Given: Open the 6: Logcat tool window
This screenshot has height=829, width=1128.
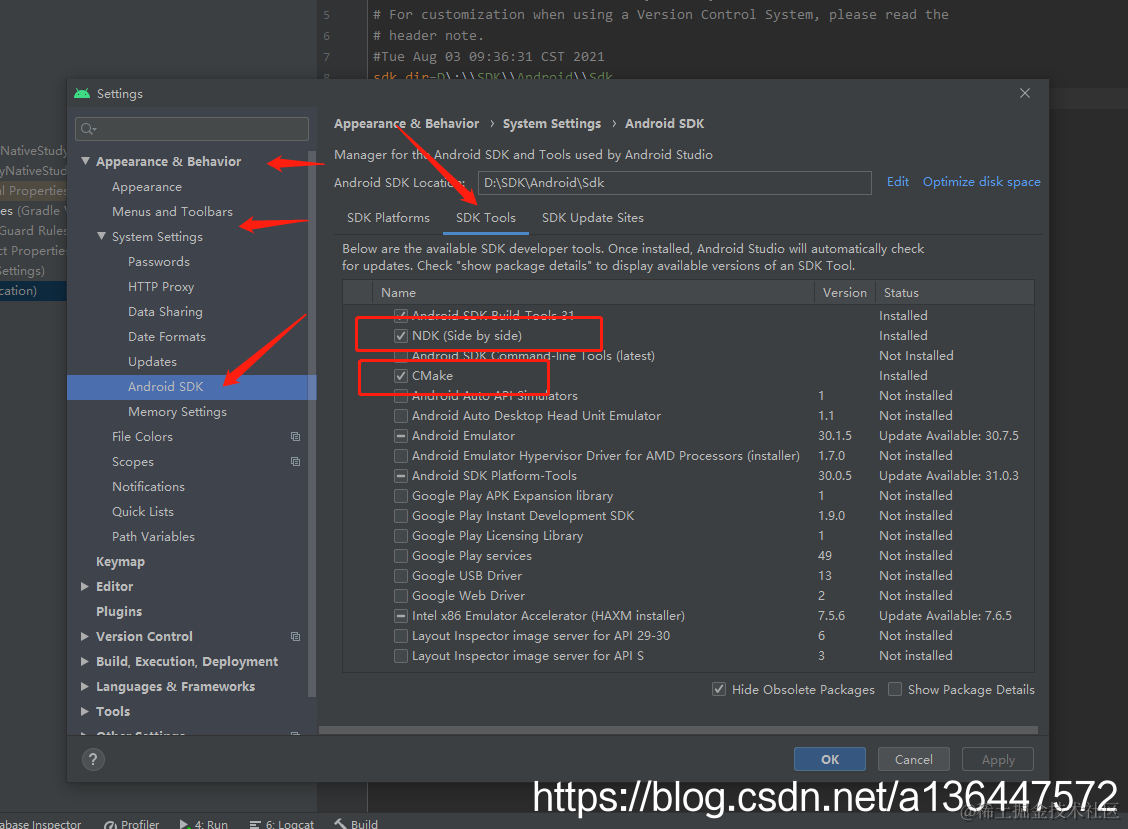Looking at the screenshot, I should [x=281, y=824].
